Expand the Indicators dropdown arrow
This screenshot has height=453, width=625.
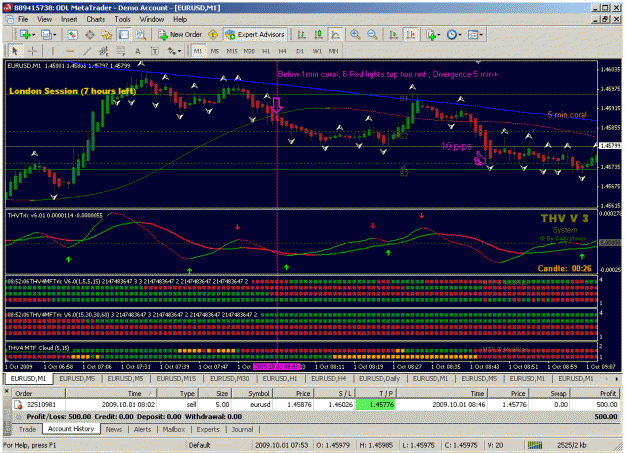[x=438, y=35]
